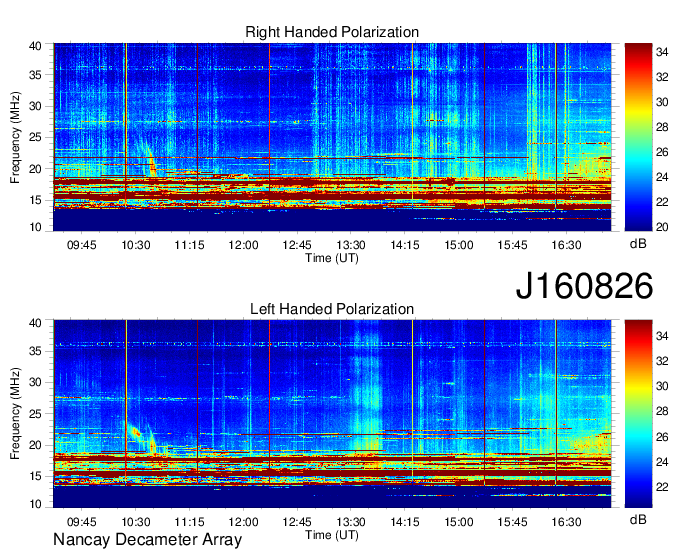This screenshot has width=680, height=552.
Task: Click "22" label on lower dB color bar
Action: [x=662, y=487]
